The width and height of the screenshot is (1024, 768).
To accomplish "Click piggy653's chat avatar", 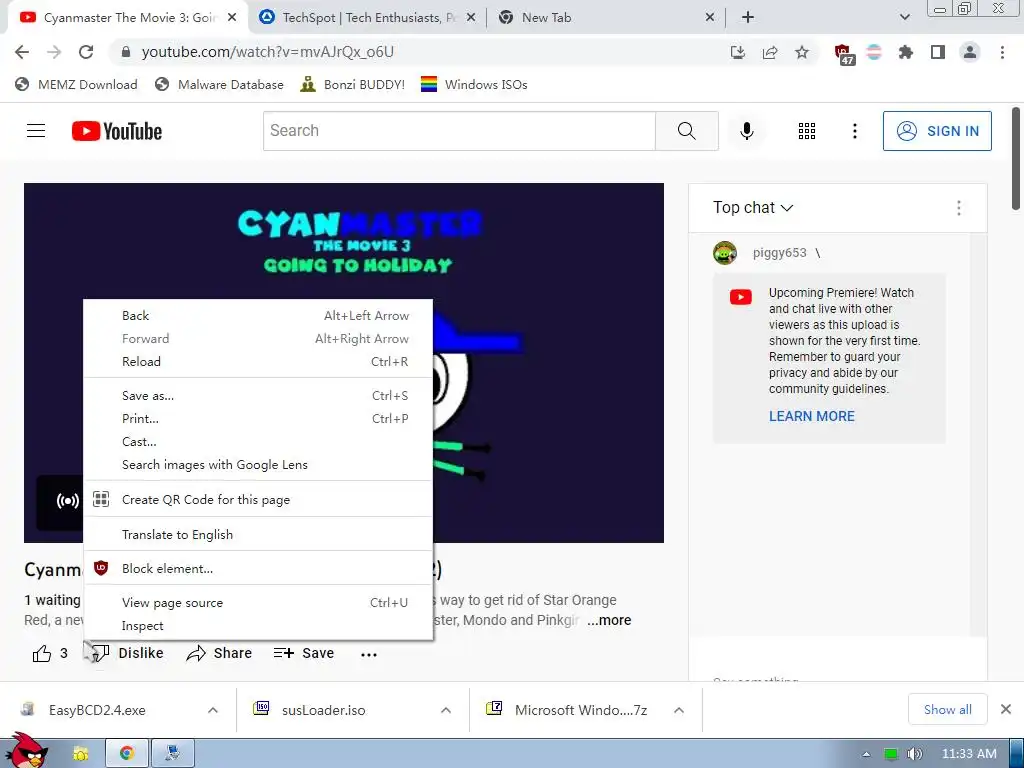I will click(x=725, y=253).
